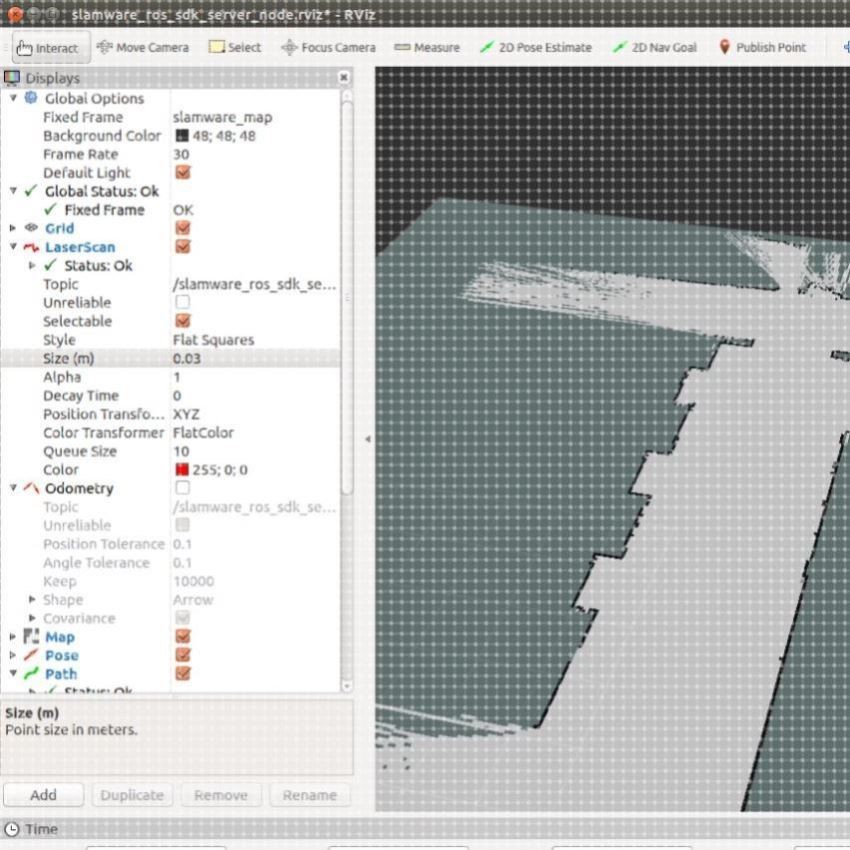Screen dimensions: 850x850
Task: Click the left panel collapse arrow handle
Action: (x=368, y=439)
